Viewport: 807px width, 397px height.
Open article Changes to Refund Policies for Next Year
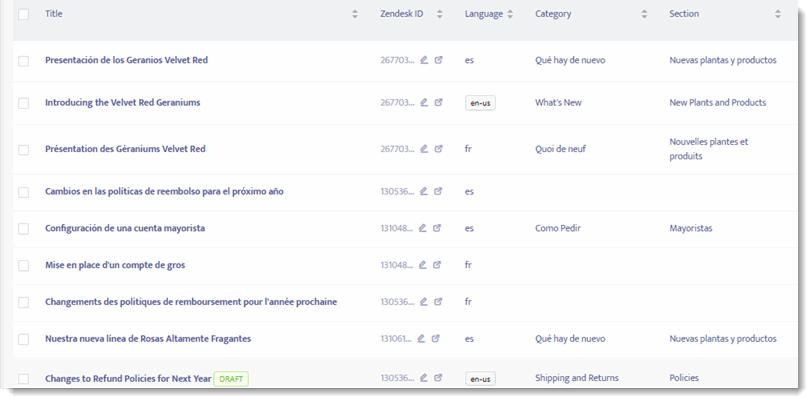point(128,378)
